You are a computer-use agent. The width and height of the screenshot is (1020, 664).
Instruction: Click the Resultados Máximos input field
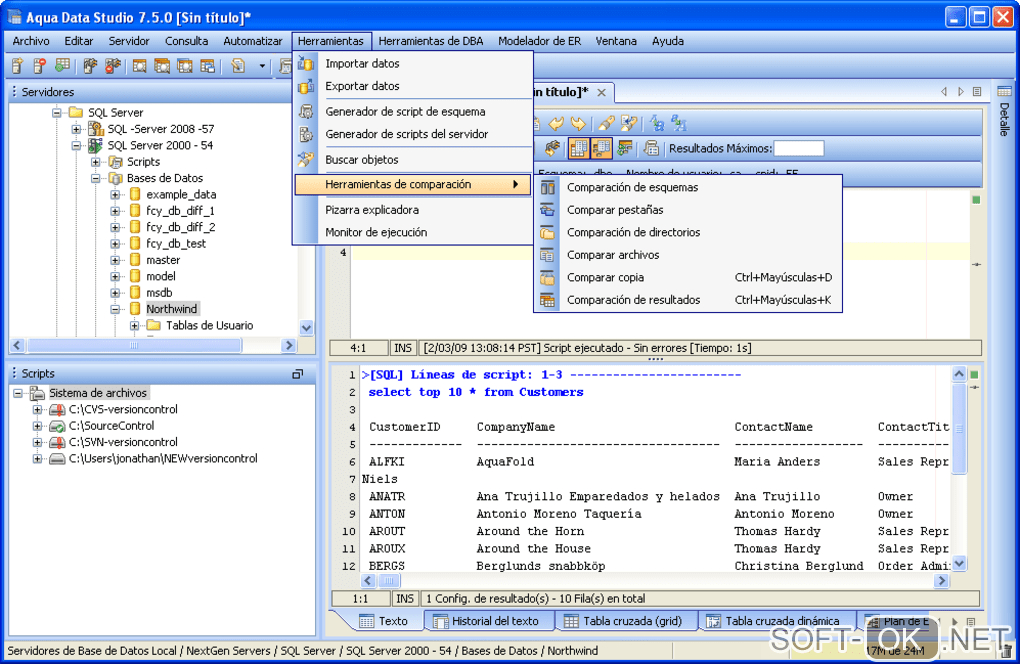799,149
